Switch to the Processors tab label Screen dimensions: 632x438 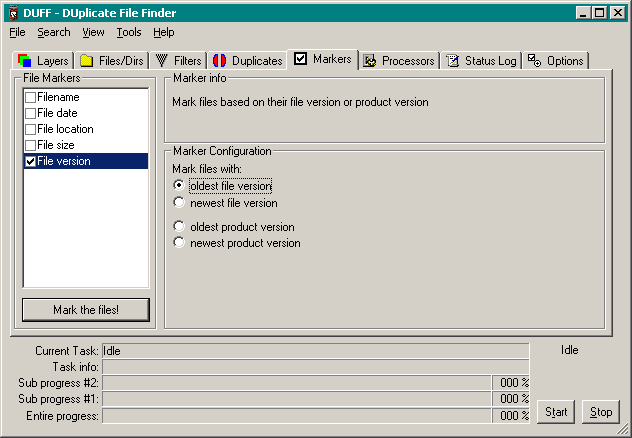click(x=408, y=61)
